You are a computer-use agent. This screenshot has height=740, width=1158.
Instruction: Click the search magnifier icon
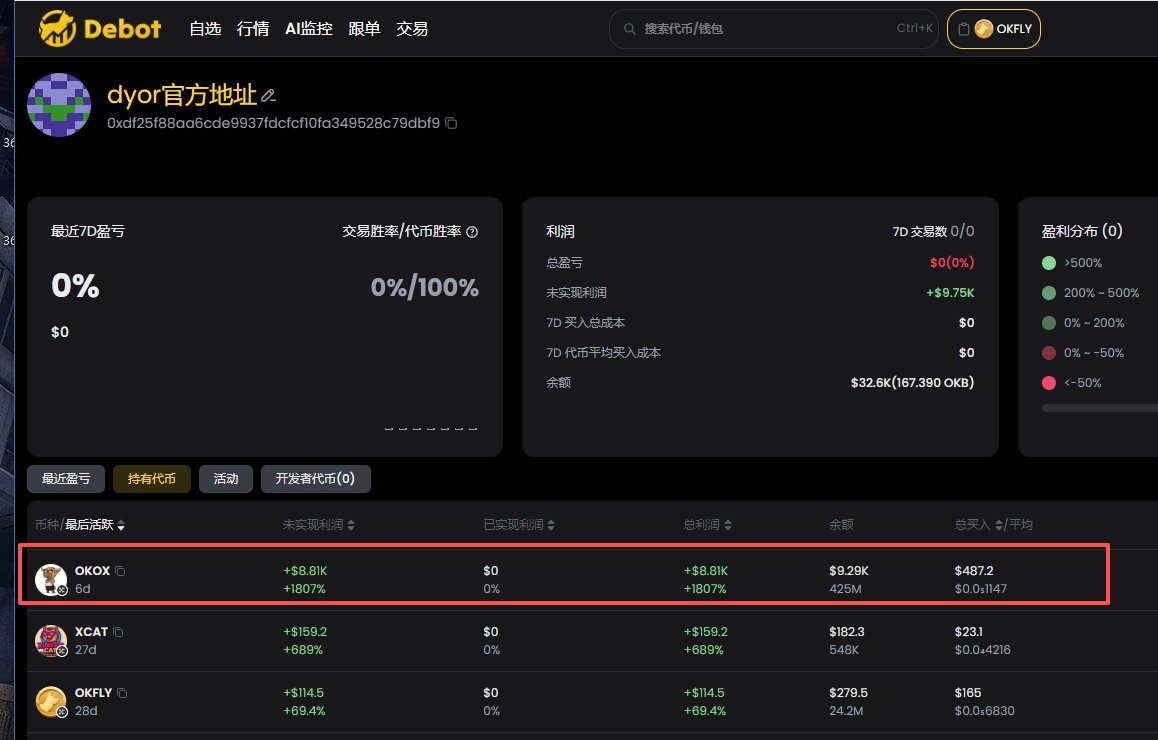[x=629, y=29]
